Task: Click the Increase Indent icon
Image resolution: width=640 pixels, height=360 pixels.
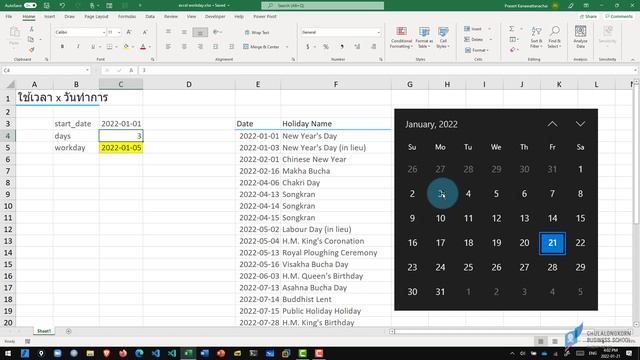Action: [x=231, y=47]
